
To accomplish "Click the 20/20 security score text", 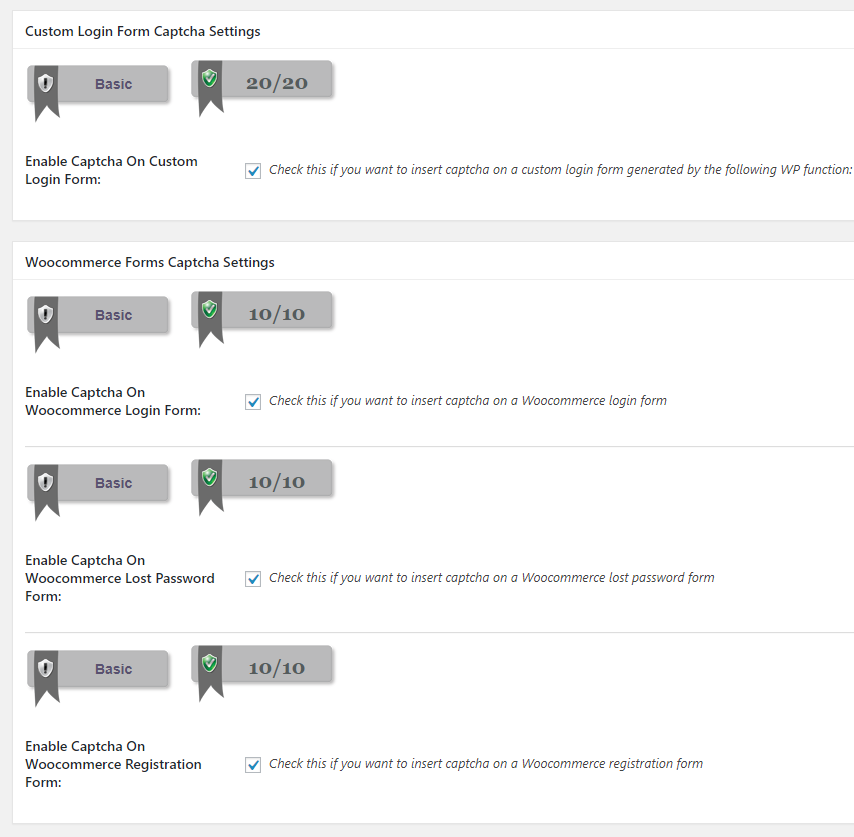I will coord(276,83).
